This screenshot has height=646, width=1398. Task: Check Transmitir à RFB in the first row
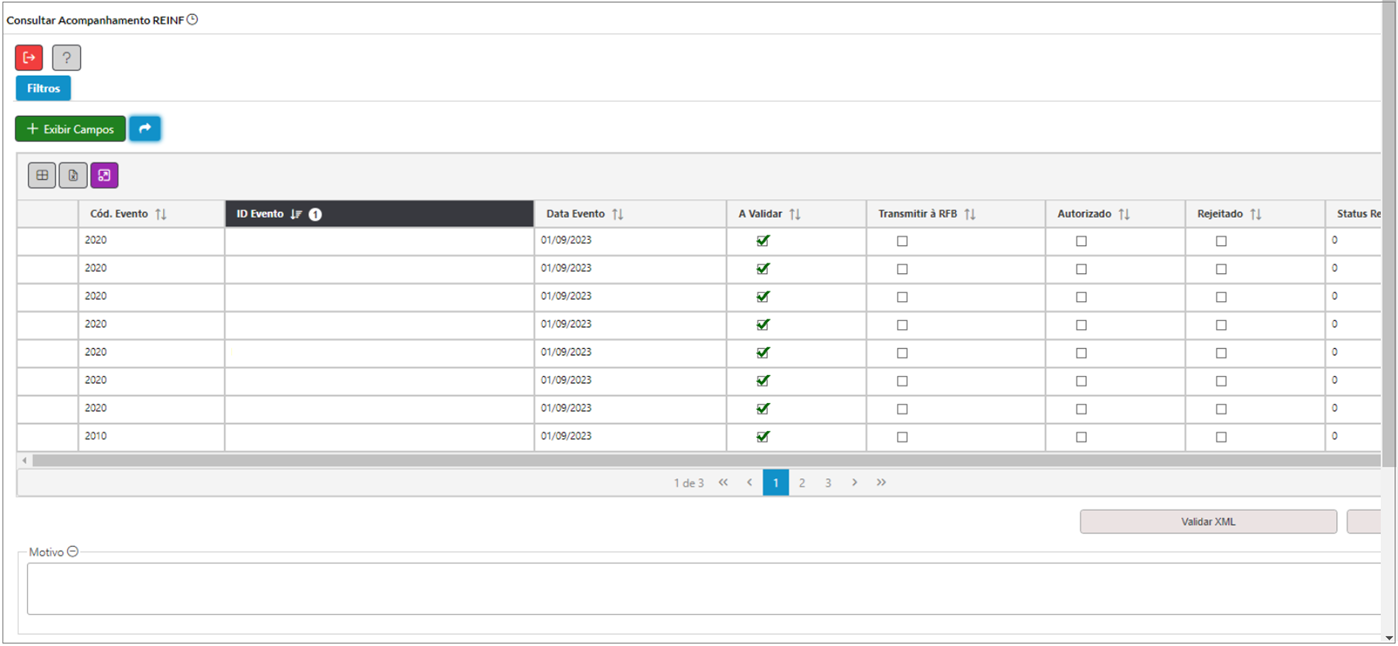click(x=902, y=241)
